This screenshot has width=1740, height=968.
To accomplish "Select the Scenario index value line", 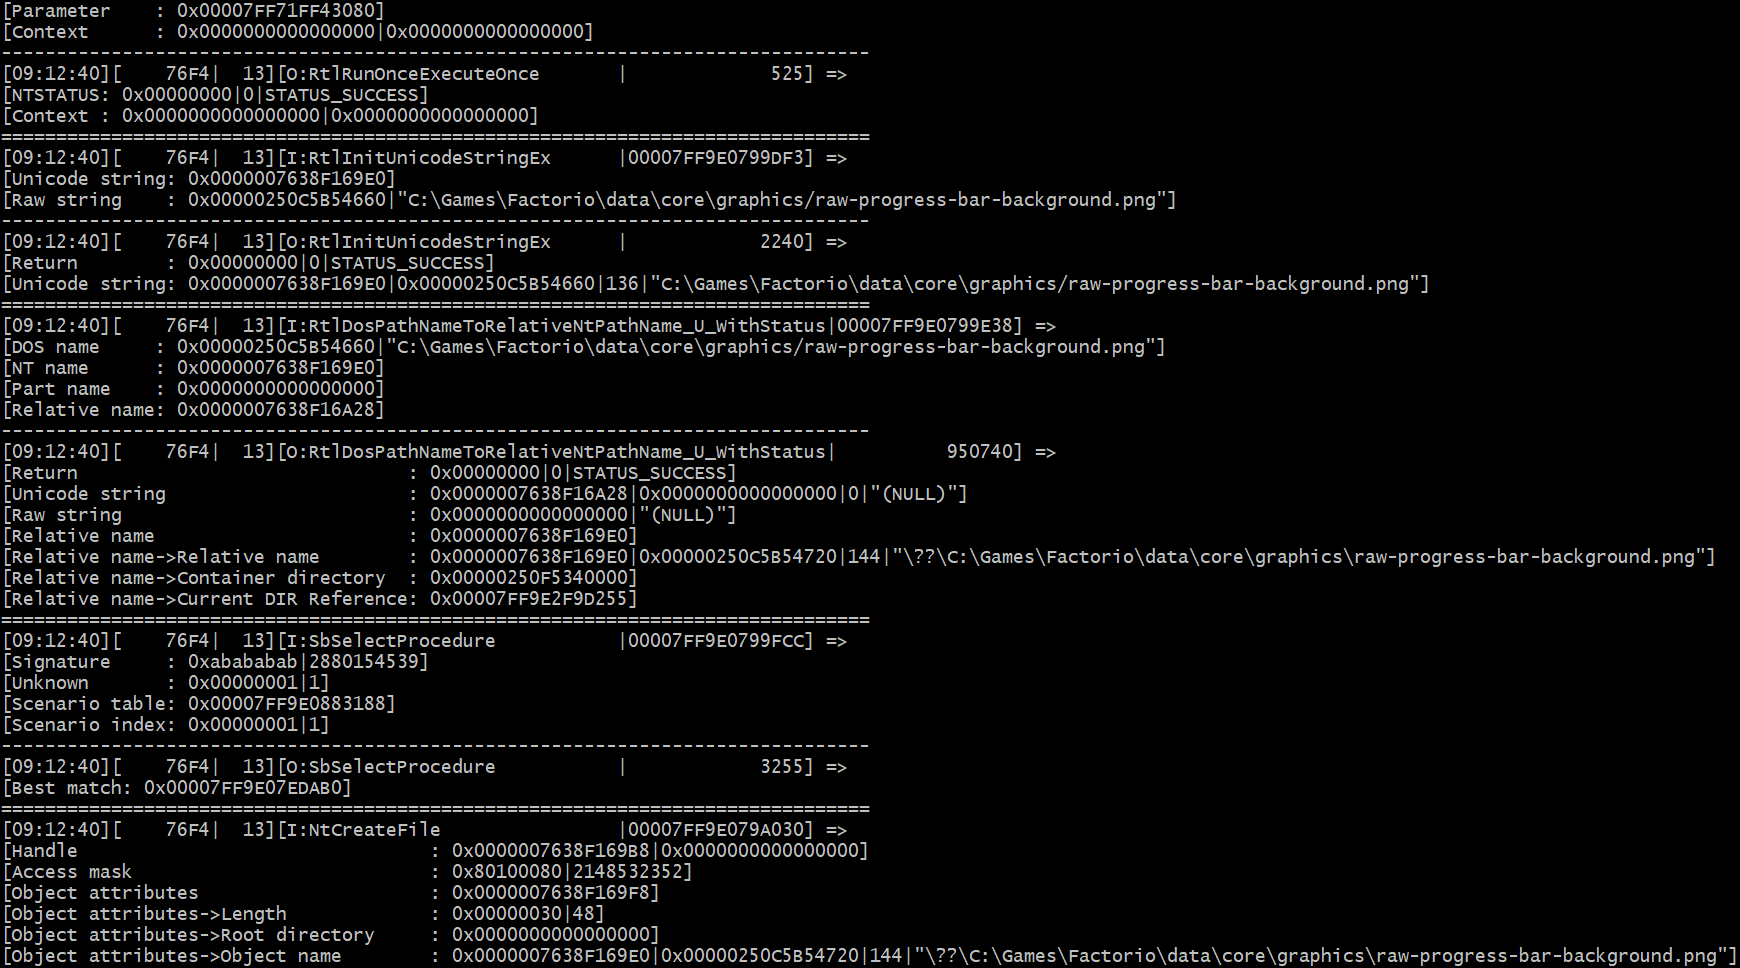I will [x=166, y=725].
